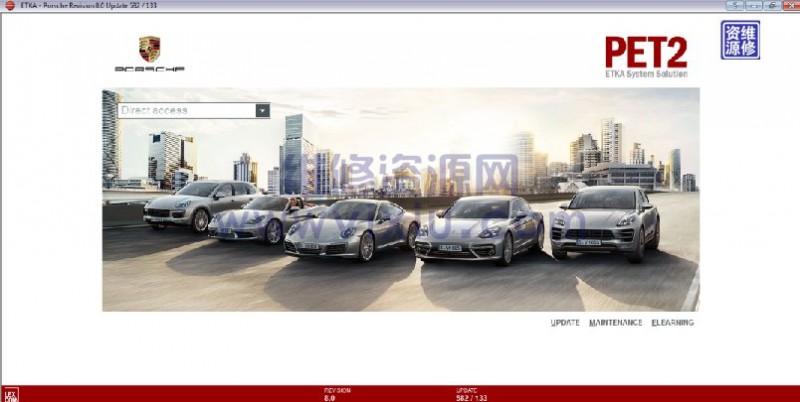Click the REVISION 8.0 status text
Image resolution: width=800 pixels, height=402 pixels.
click(x=337, y=394)
